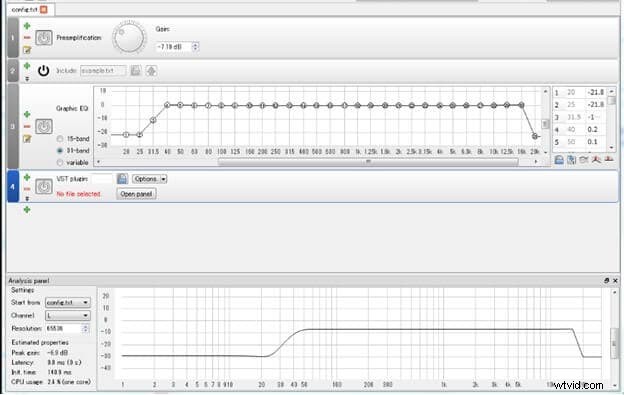Export Graphic EQ response to file icon

click(x=571, y=160)
